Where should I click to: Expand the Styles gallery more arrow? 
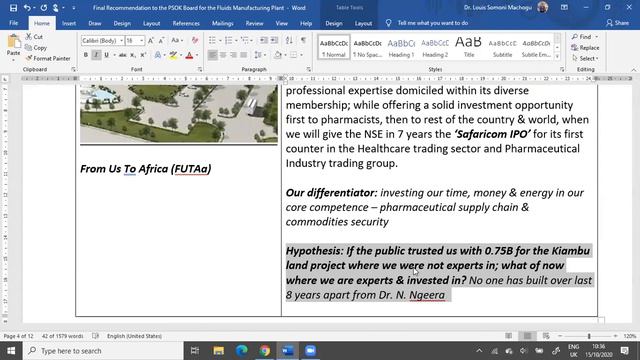557,57
